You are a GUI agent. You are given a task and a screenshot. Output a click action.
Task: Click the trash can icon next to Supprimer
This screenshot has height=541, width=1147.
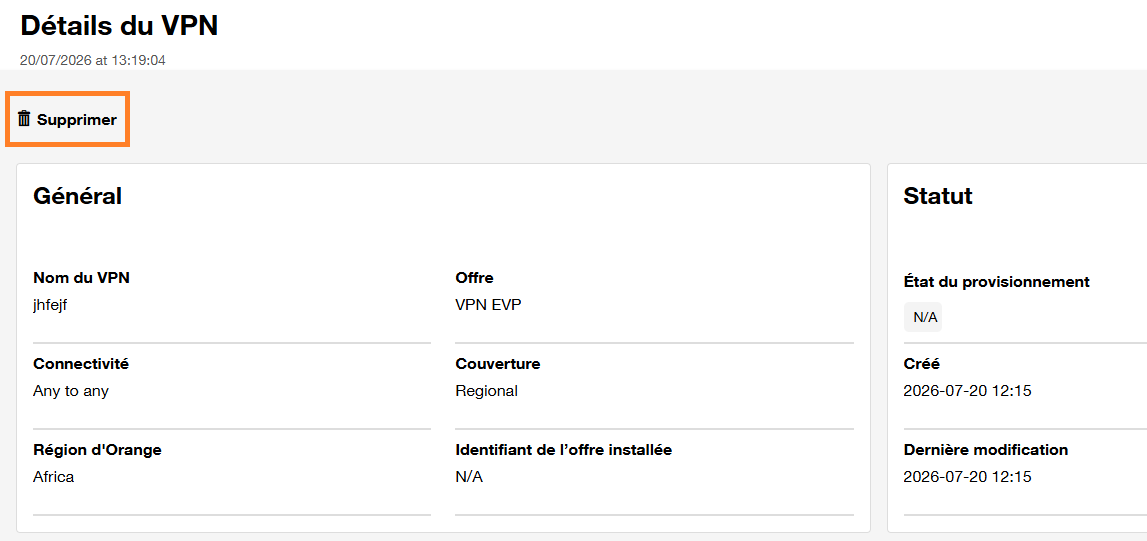[x=25, y=118]
